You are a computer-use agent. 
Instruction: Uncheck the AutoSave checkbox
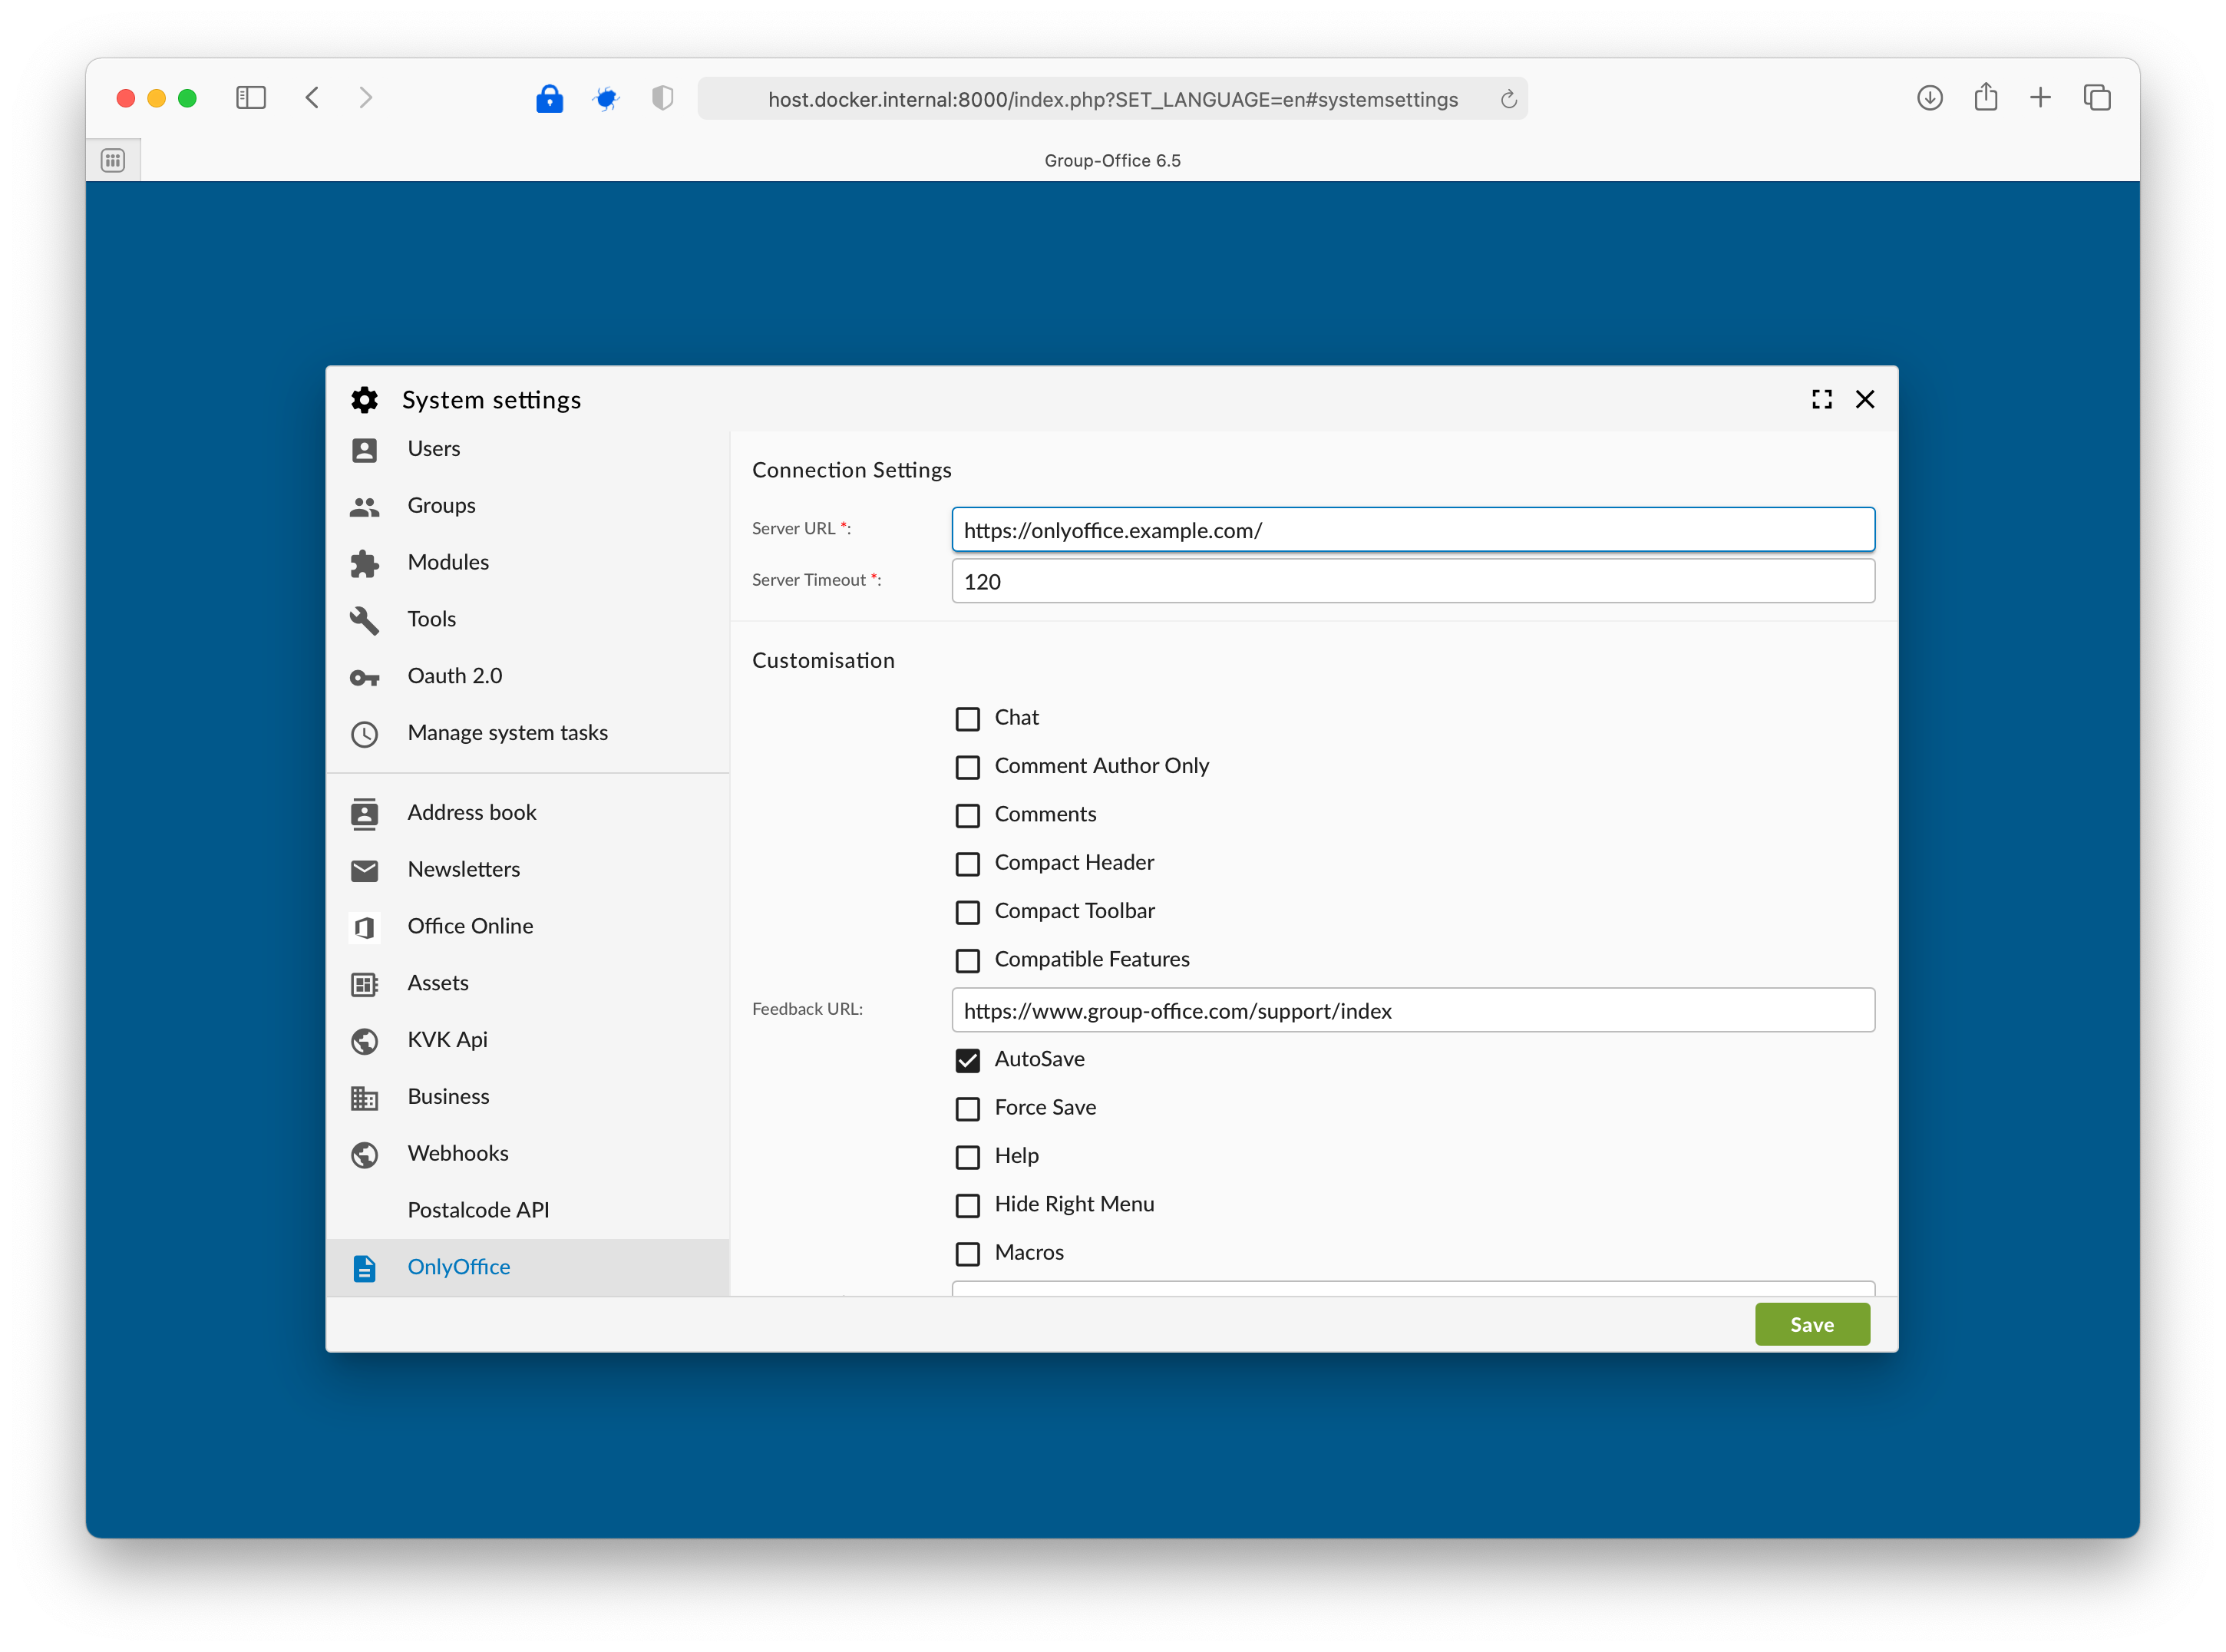click(x=967, y=1061)
